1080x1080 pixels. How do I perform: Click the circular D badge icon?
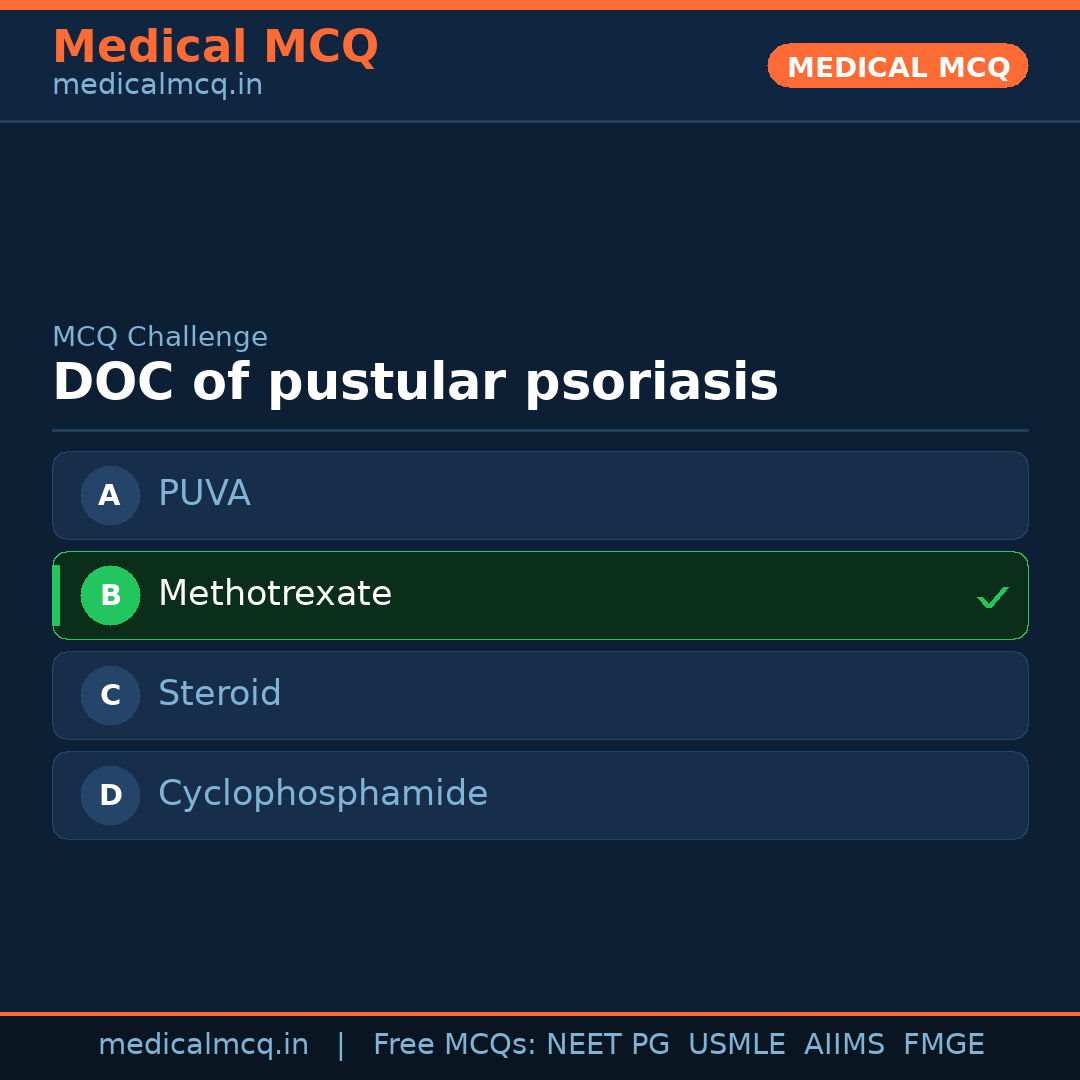[x=110, y=795]
